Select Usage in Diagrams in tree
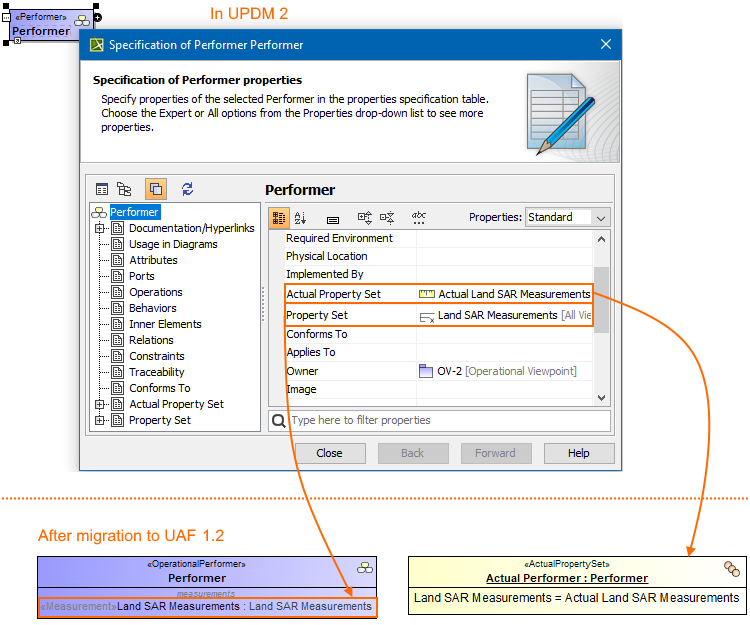Image resolution: width=750 pixels, height=625 pixels. 173,244
